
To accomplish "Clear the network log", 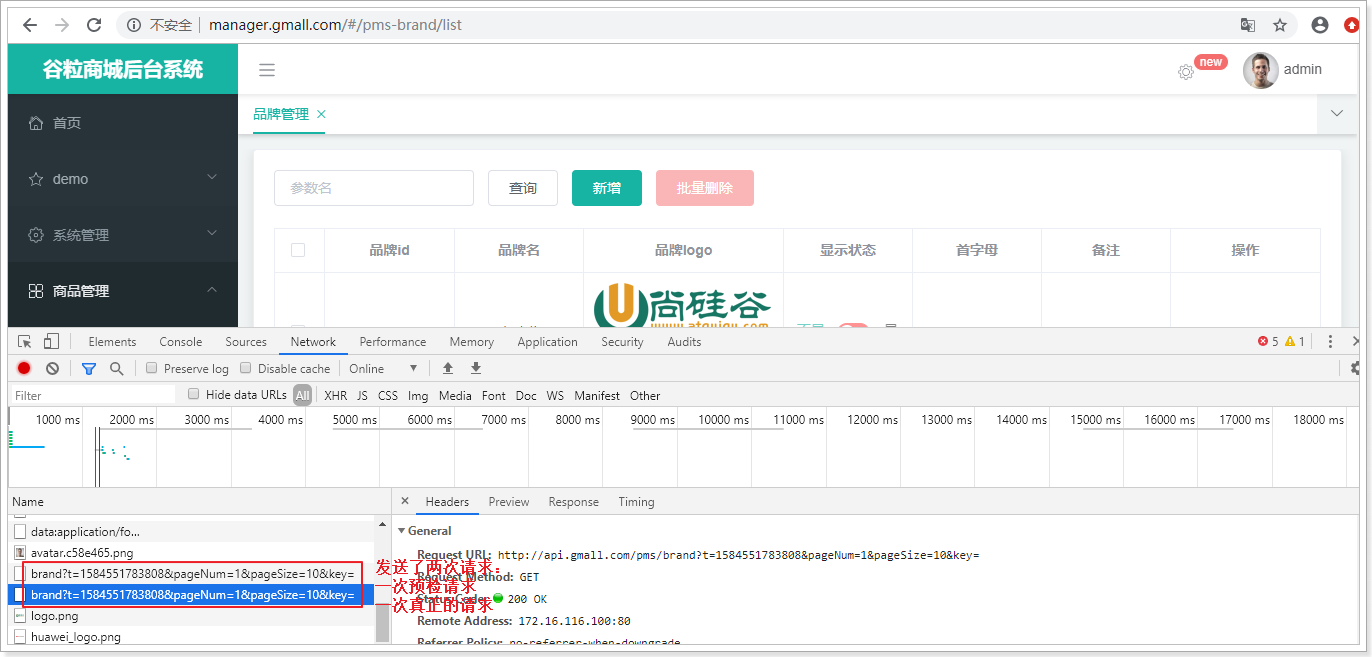I will tap(52, 369).
